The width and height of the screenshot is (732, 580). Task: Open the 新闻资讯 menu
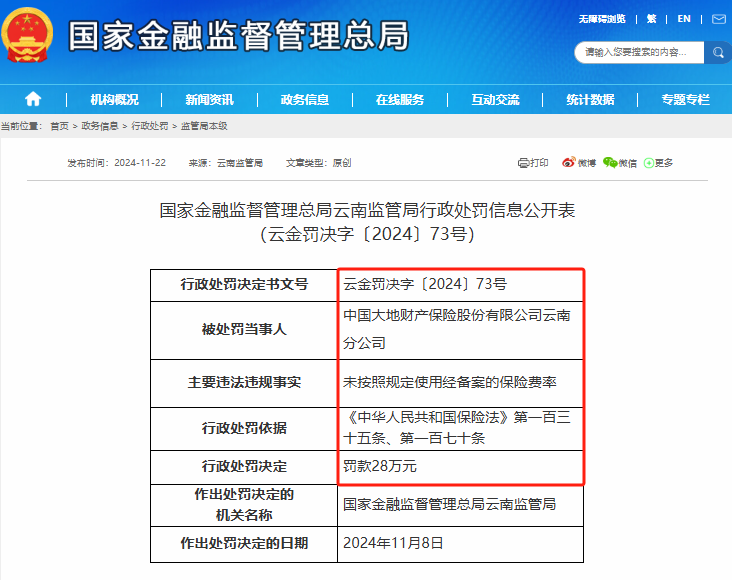210,99
